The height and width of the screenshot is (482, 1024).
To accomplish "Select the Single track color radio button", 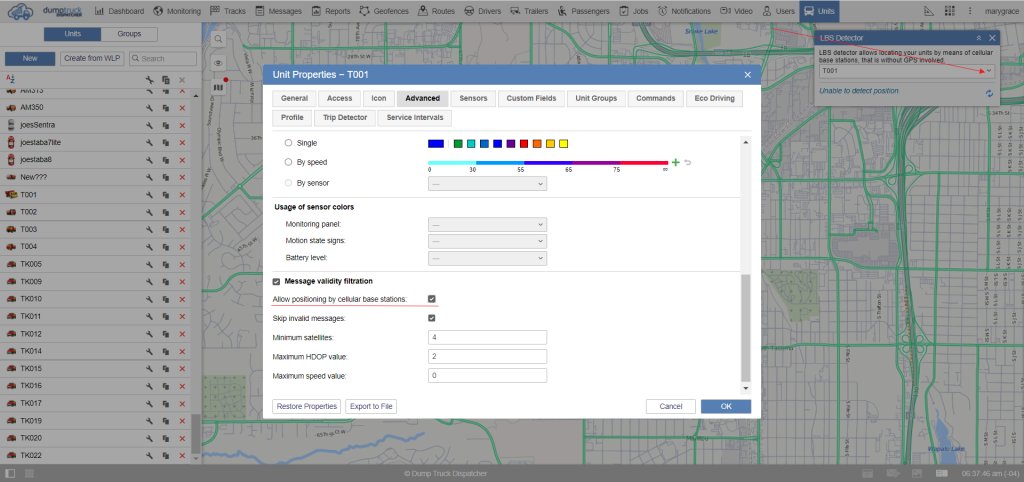I will pos(290,143).
